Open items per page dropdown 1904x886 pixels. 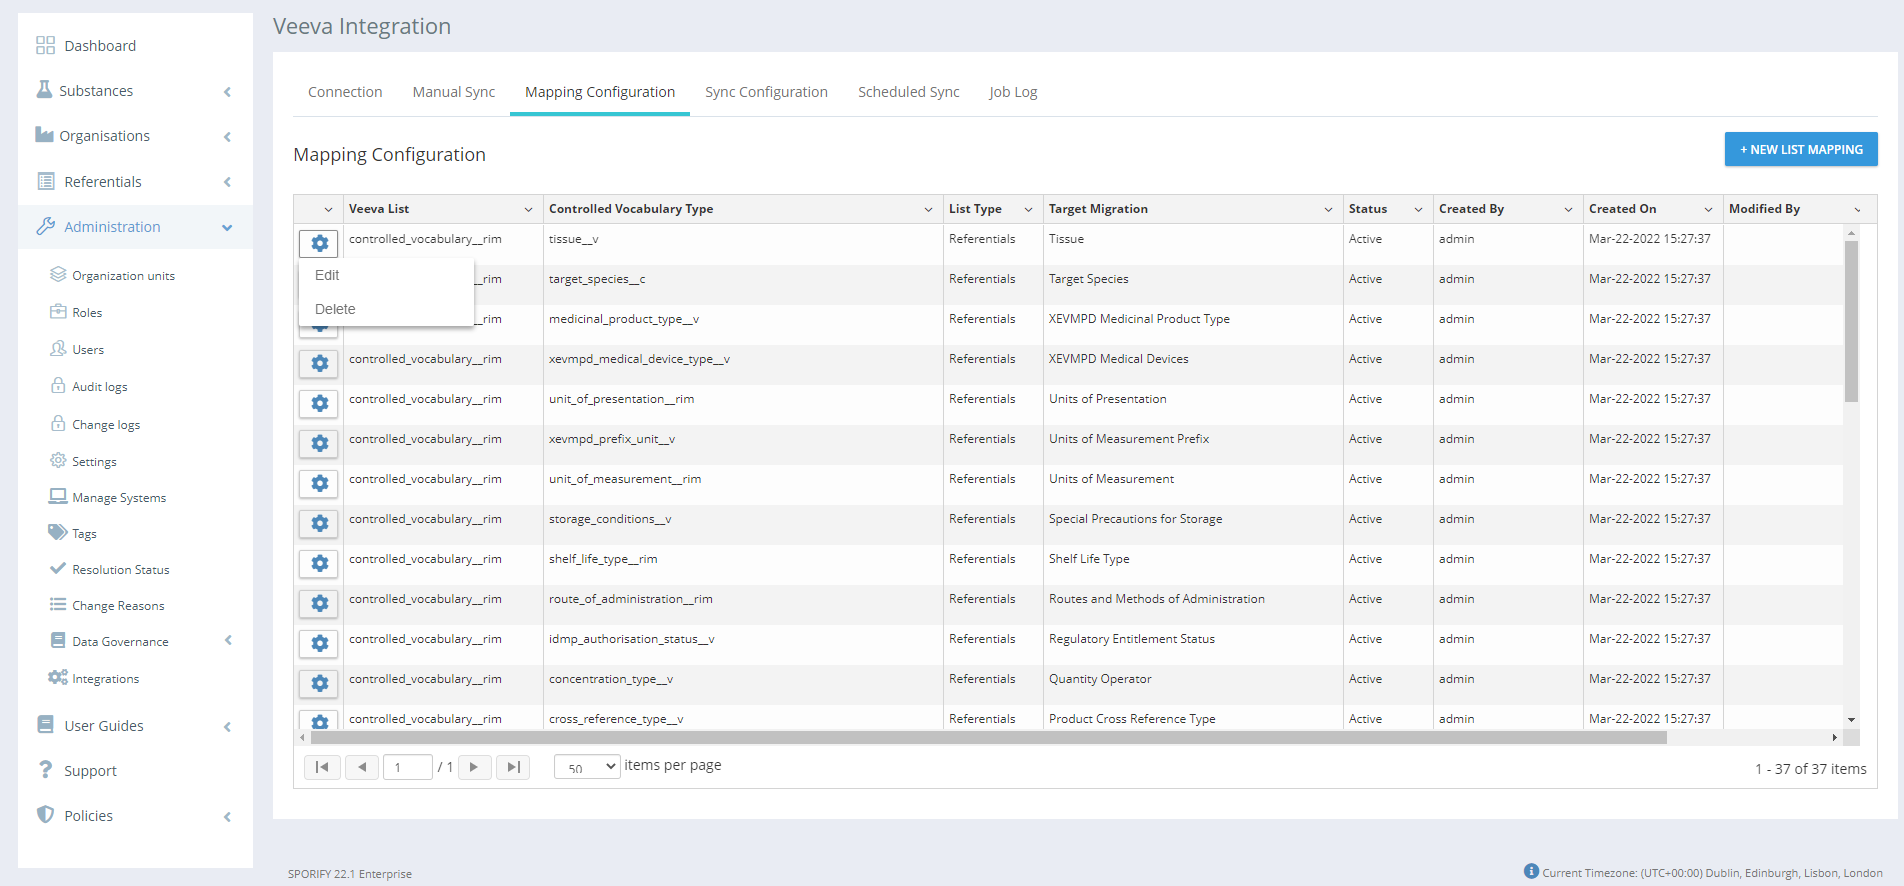point(587,767)
